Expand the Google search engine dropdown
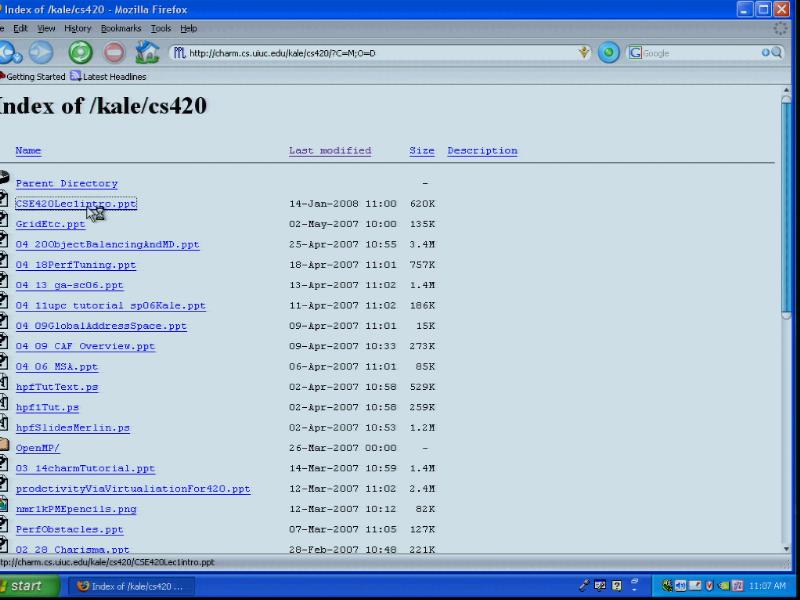 click(635, 53)
